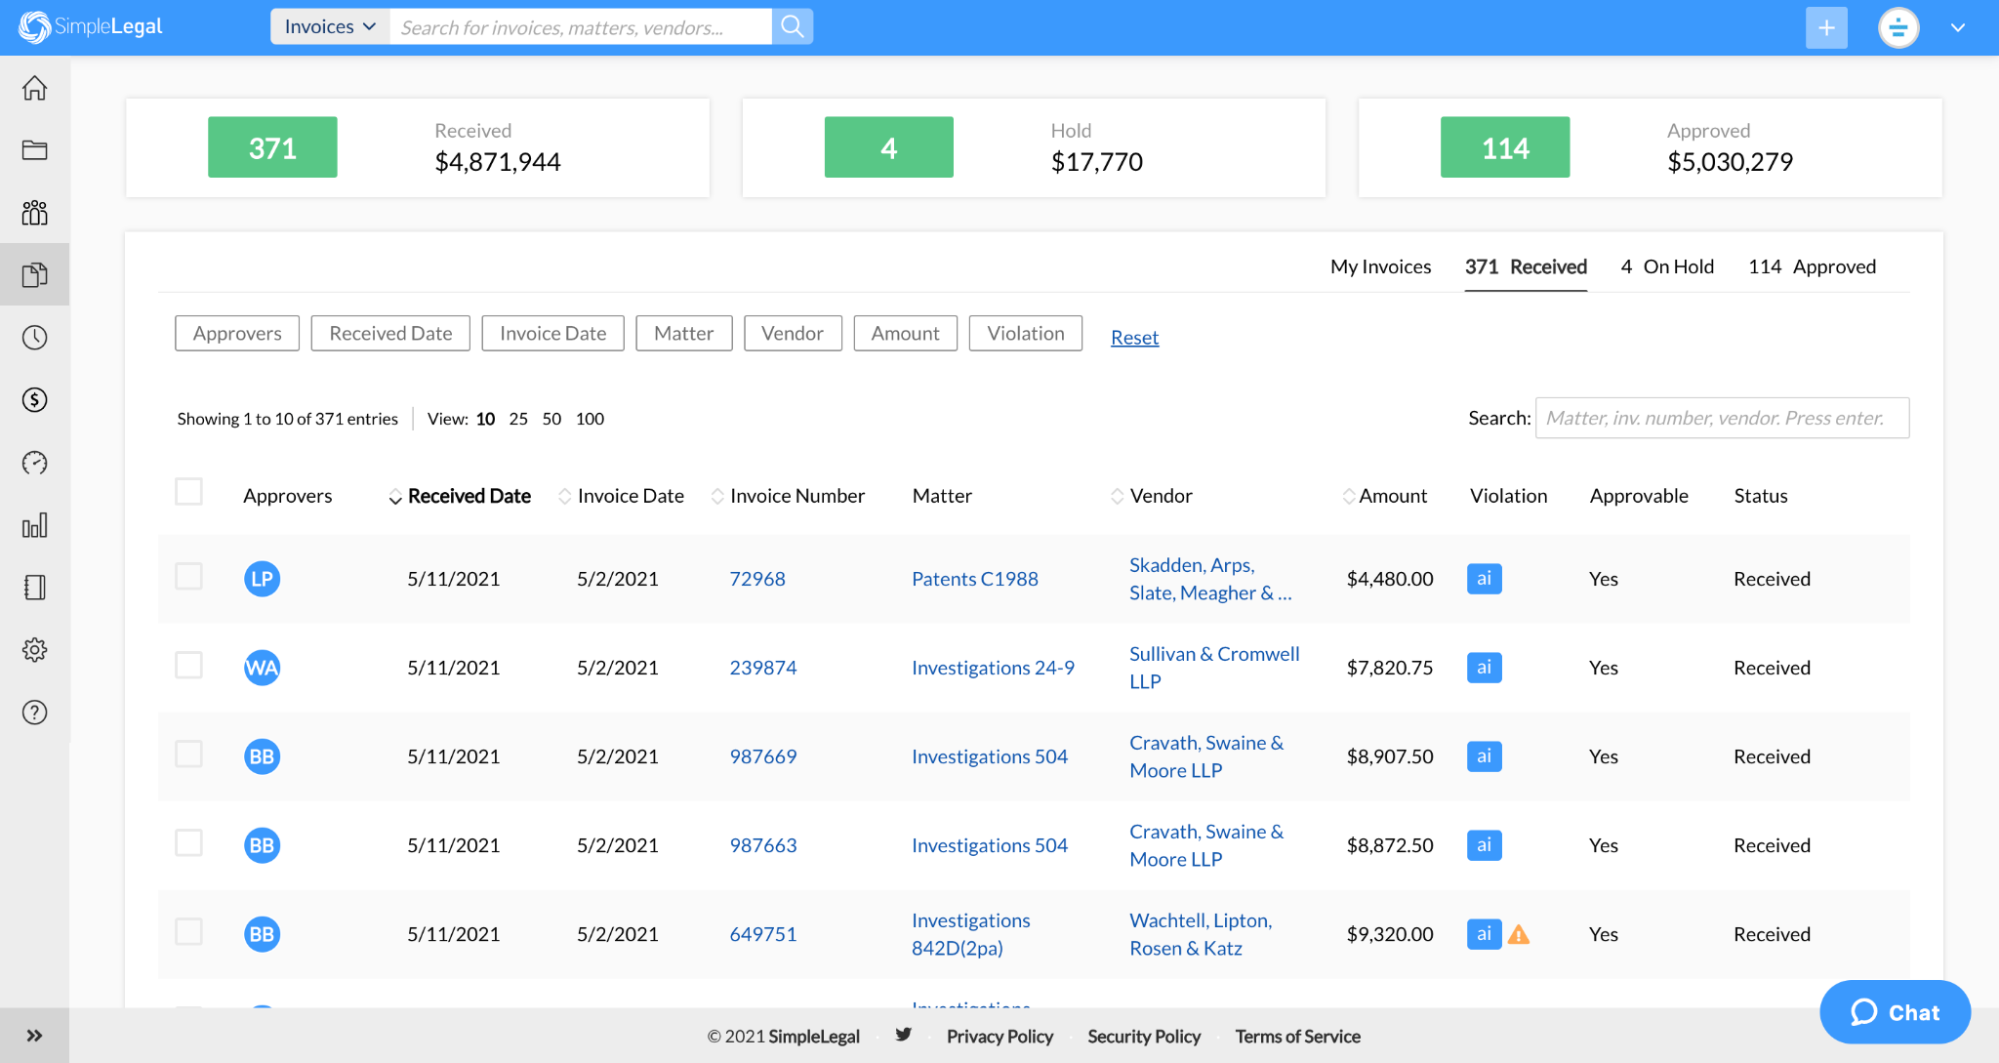1999x1063 pixels.
Task: Click the top search invoices field
Action: pyautogui.click(x=581, y=27)
